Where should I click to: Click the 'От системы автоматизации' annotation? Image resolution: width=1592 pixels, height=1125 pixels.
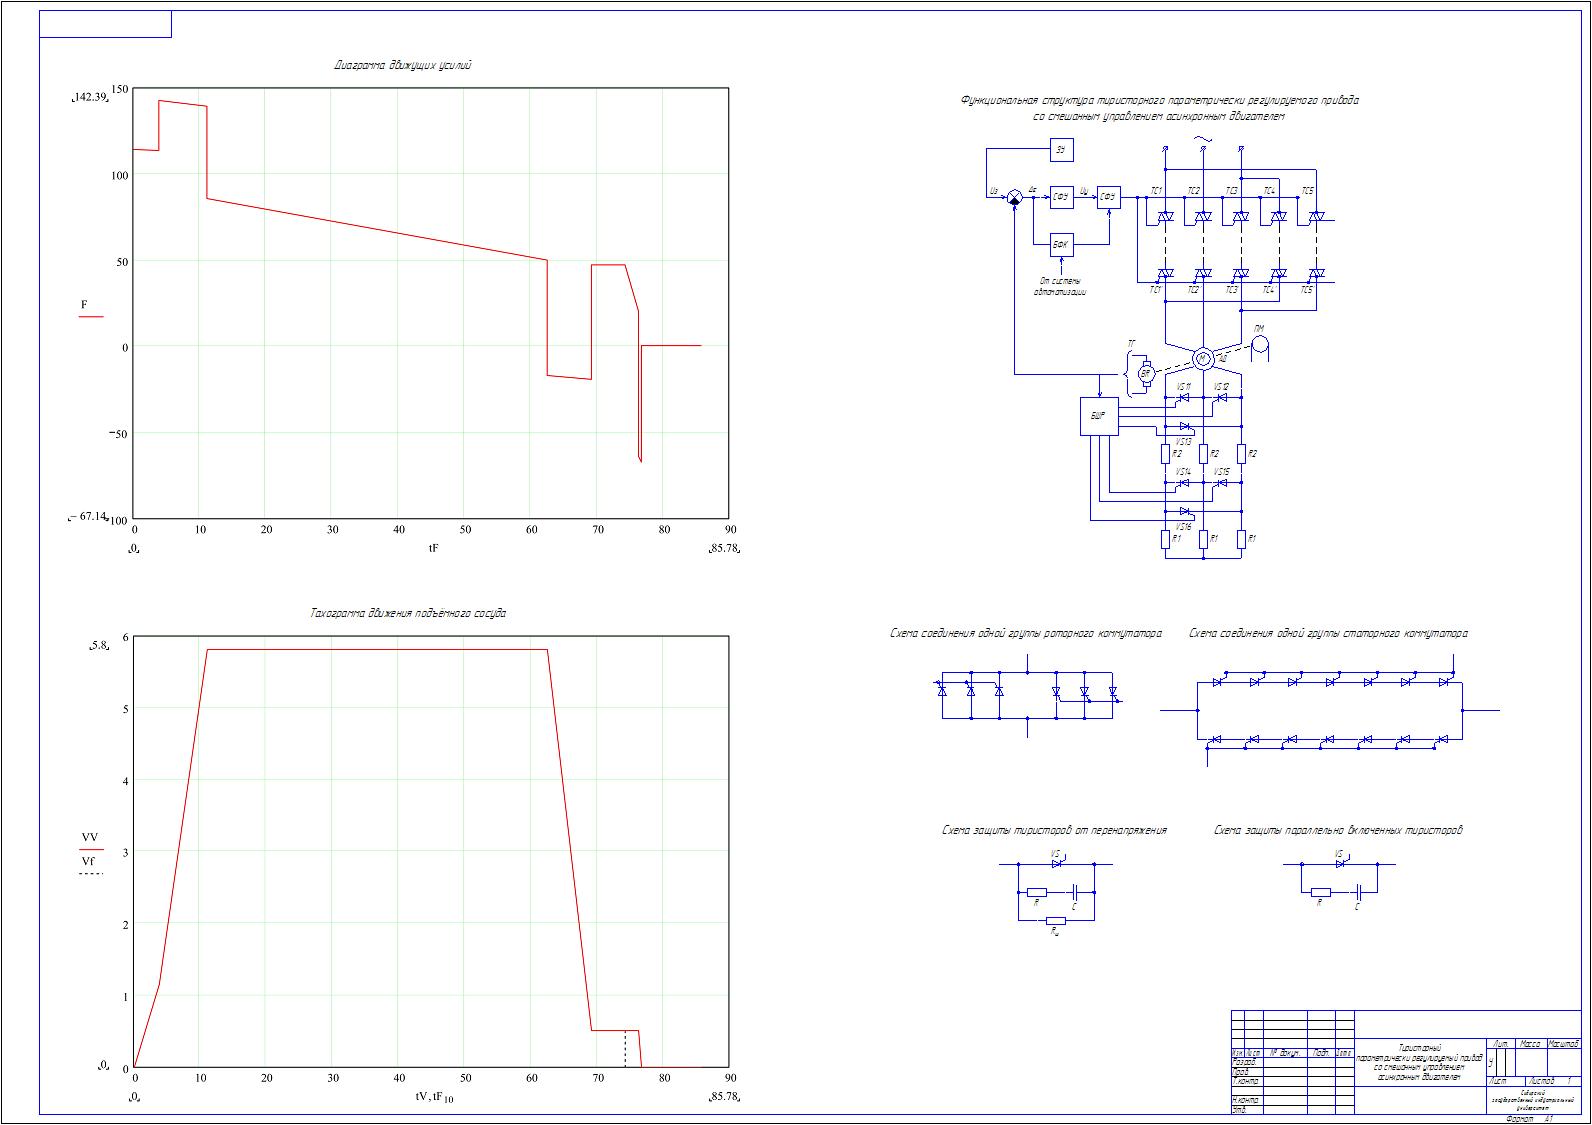(x=1061, y=286)
